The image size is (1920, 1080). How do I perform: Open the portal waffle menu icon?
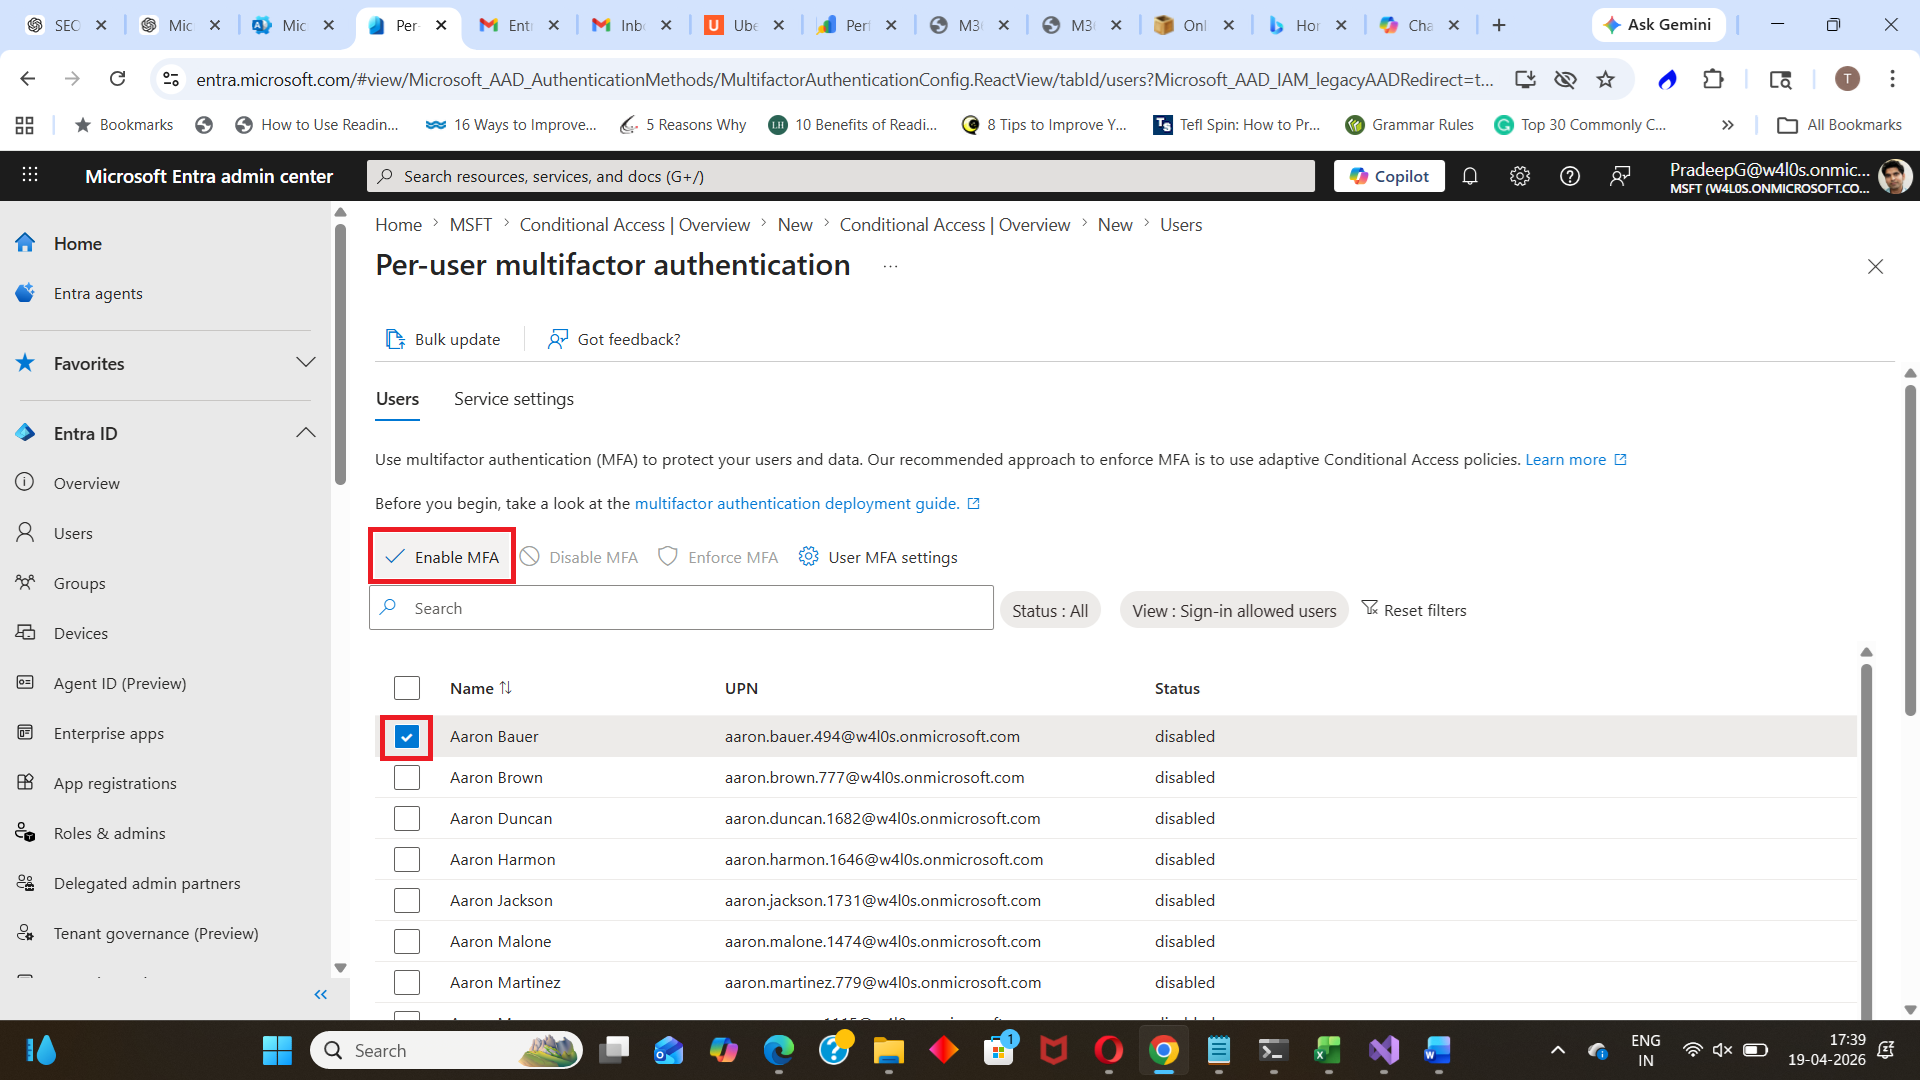[x=30, y=175]
